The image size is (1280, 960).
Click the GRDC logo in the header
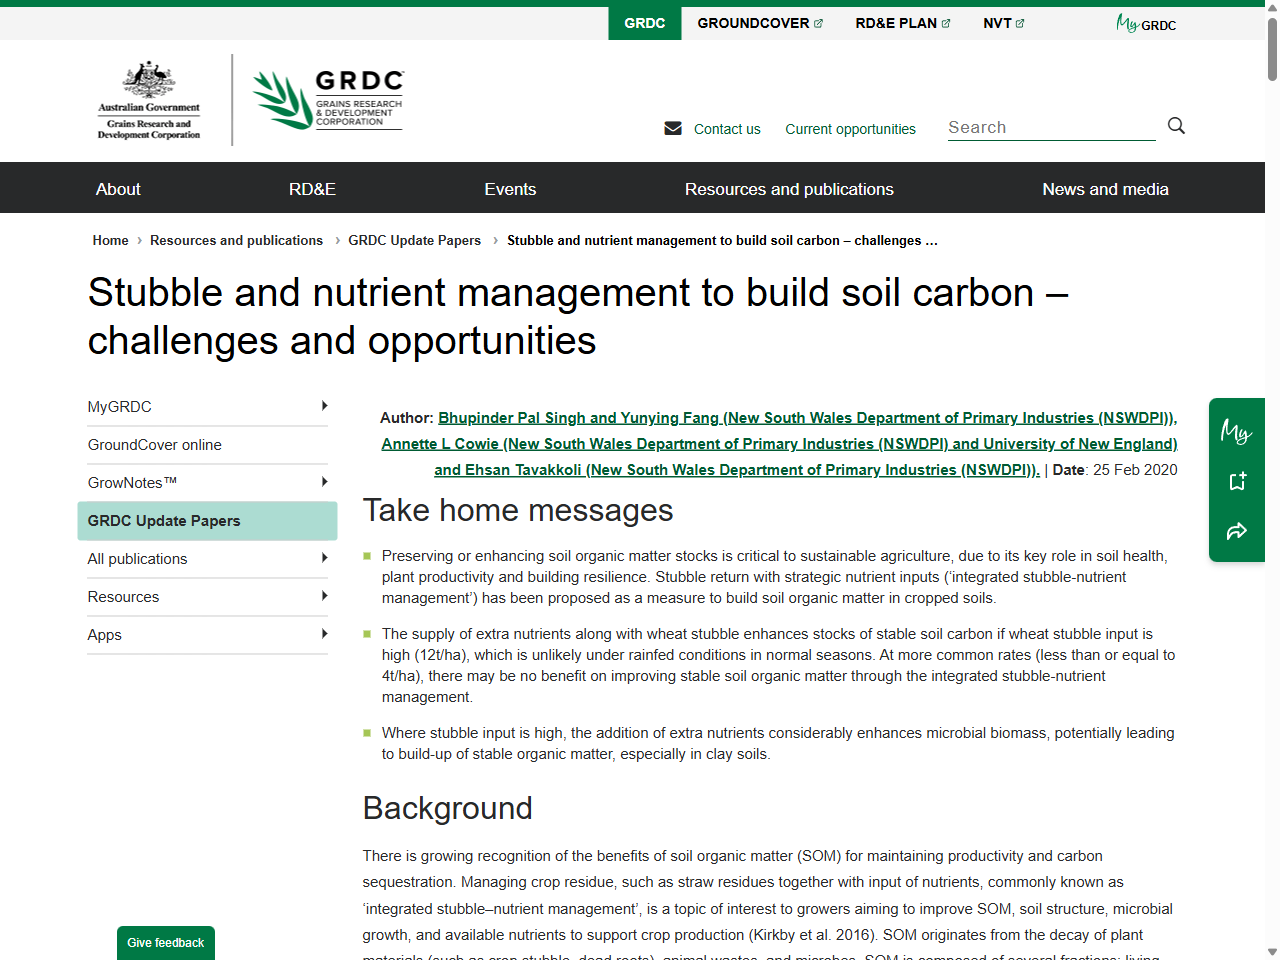pyautogui.click(x=327, y=99)
